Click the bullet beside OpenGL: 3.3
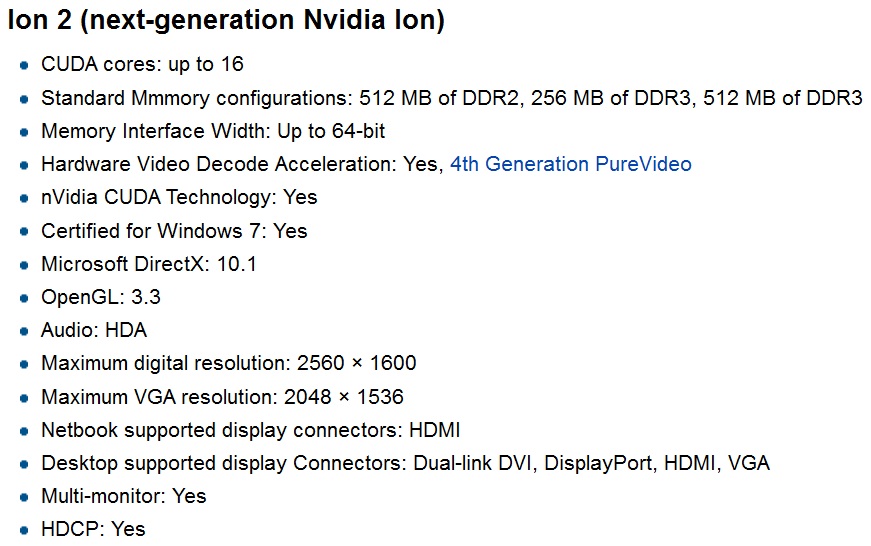 tap(24, 298)
